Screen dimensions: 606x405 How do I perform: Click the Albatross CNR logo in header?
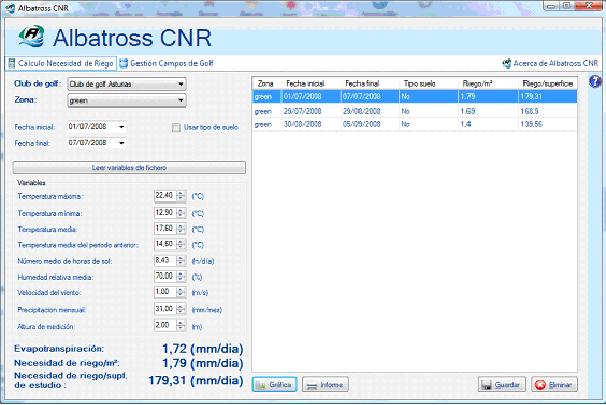pyautogui.click(x=31, y=36)
